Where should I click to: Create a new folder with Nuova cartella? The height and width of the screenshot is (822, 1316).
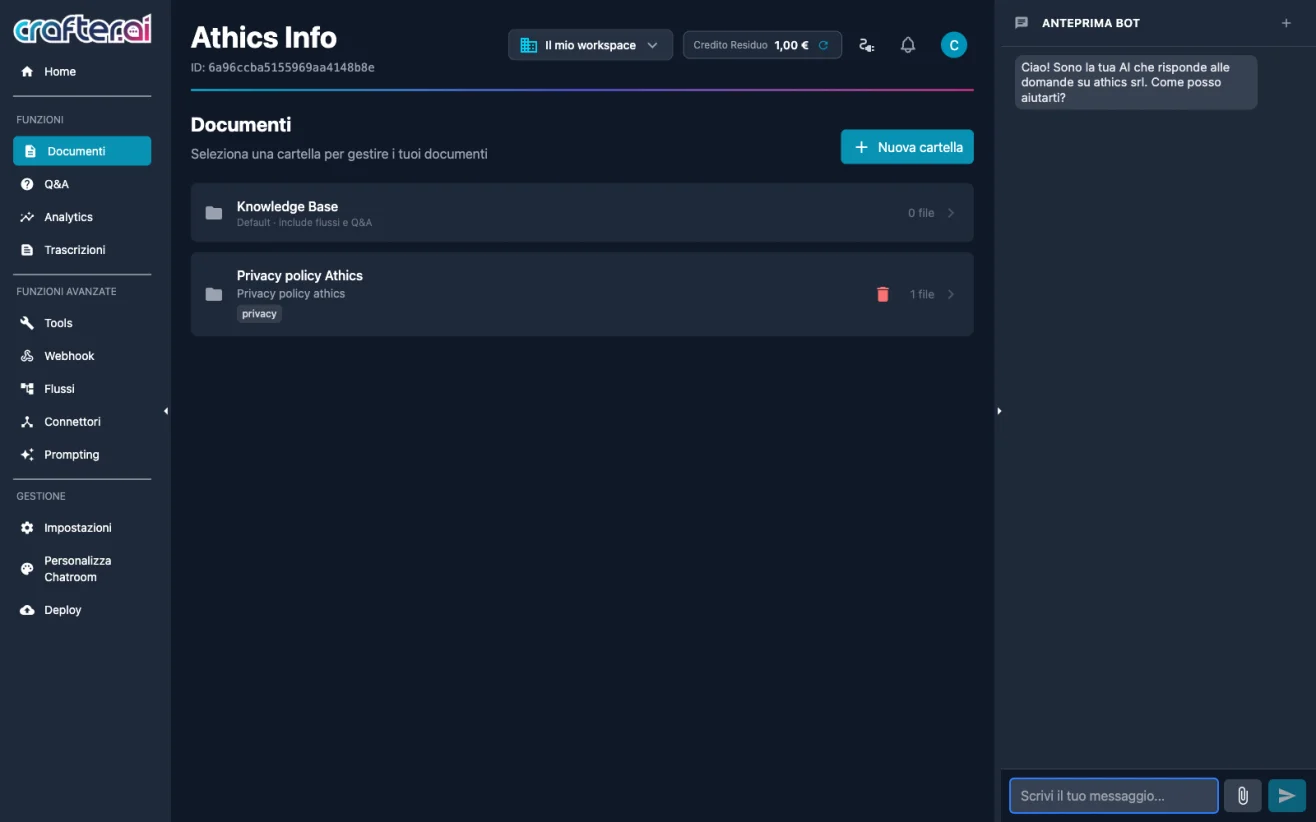click(907, 147)
